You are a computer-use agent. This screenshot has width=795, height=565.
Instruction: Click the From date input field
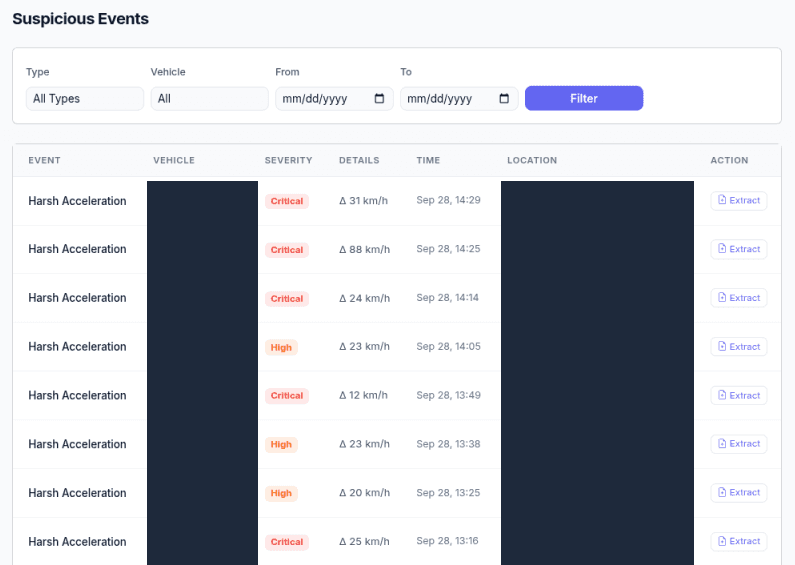334,98
